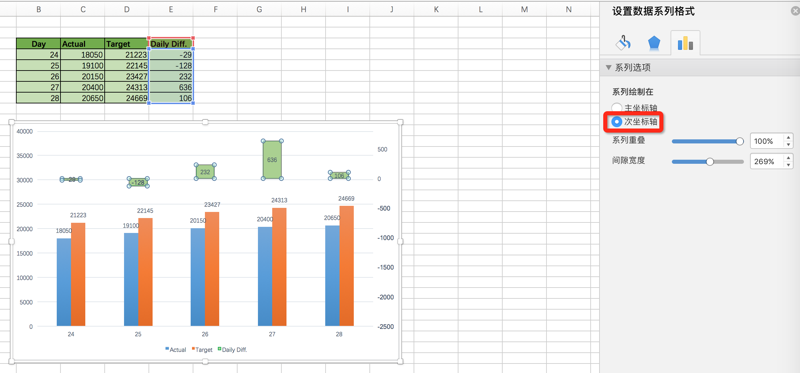Screen dimensions: 800x373
Task: Click the green 106 bar in chart
Action: pos(339,176)
